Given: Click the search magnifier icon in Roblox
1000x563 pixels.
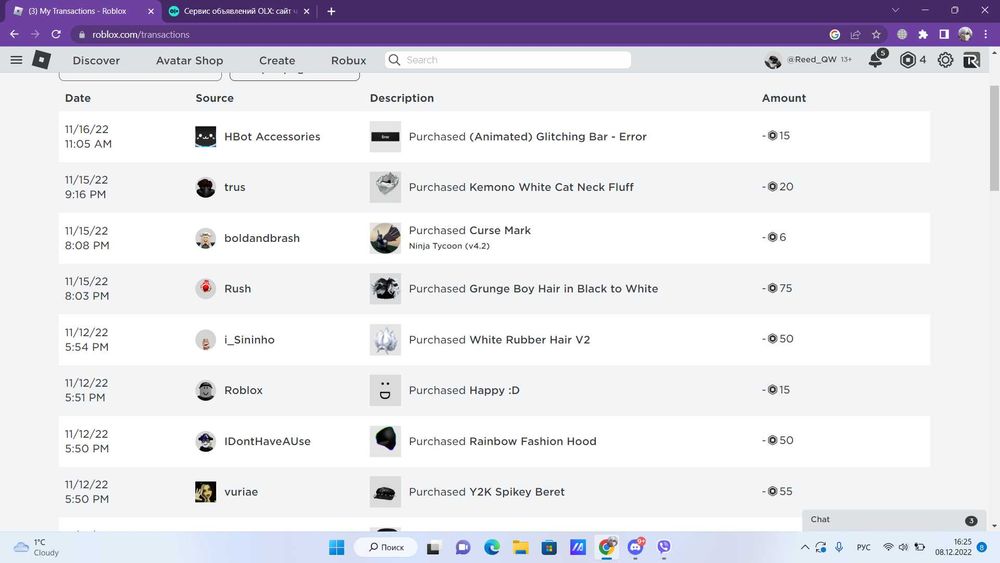Looking at the screenshot, I should click(x=395, y=60).
